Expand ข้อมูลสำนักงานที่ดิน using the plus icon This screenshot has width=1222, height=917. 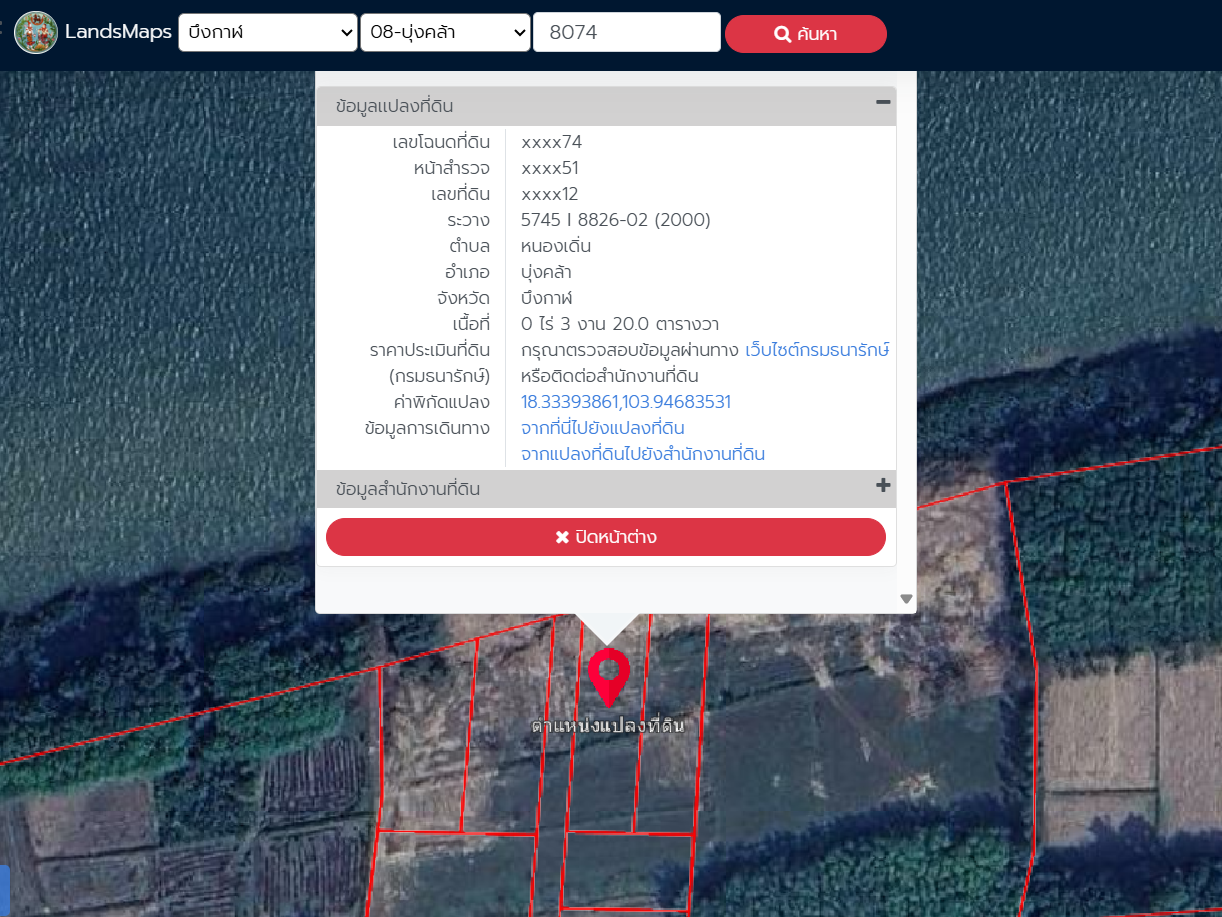pyautogui.click(x=882, y=486)
